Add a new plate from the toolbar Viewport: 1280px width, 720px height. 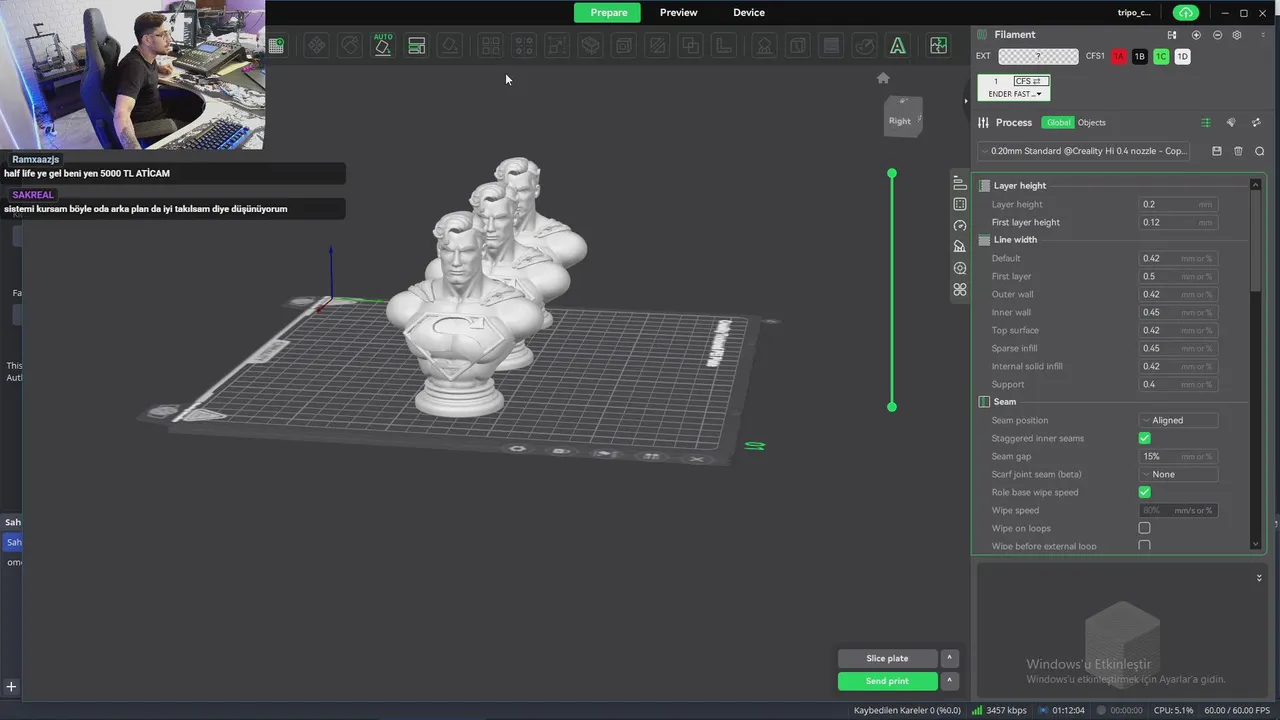pyautogui.click(x=276, y=46)
